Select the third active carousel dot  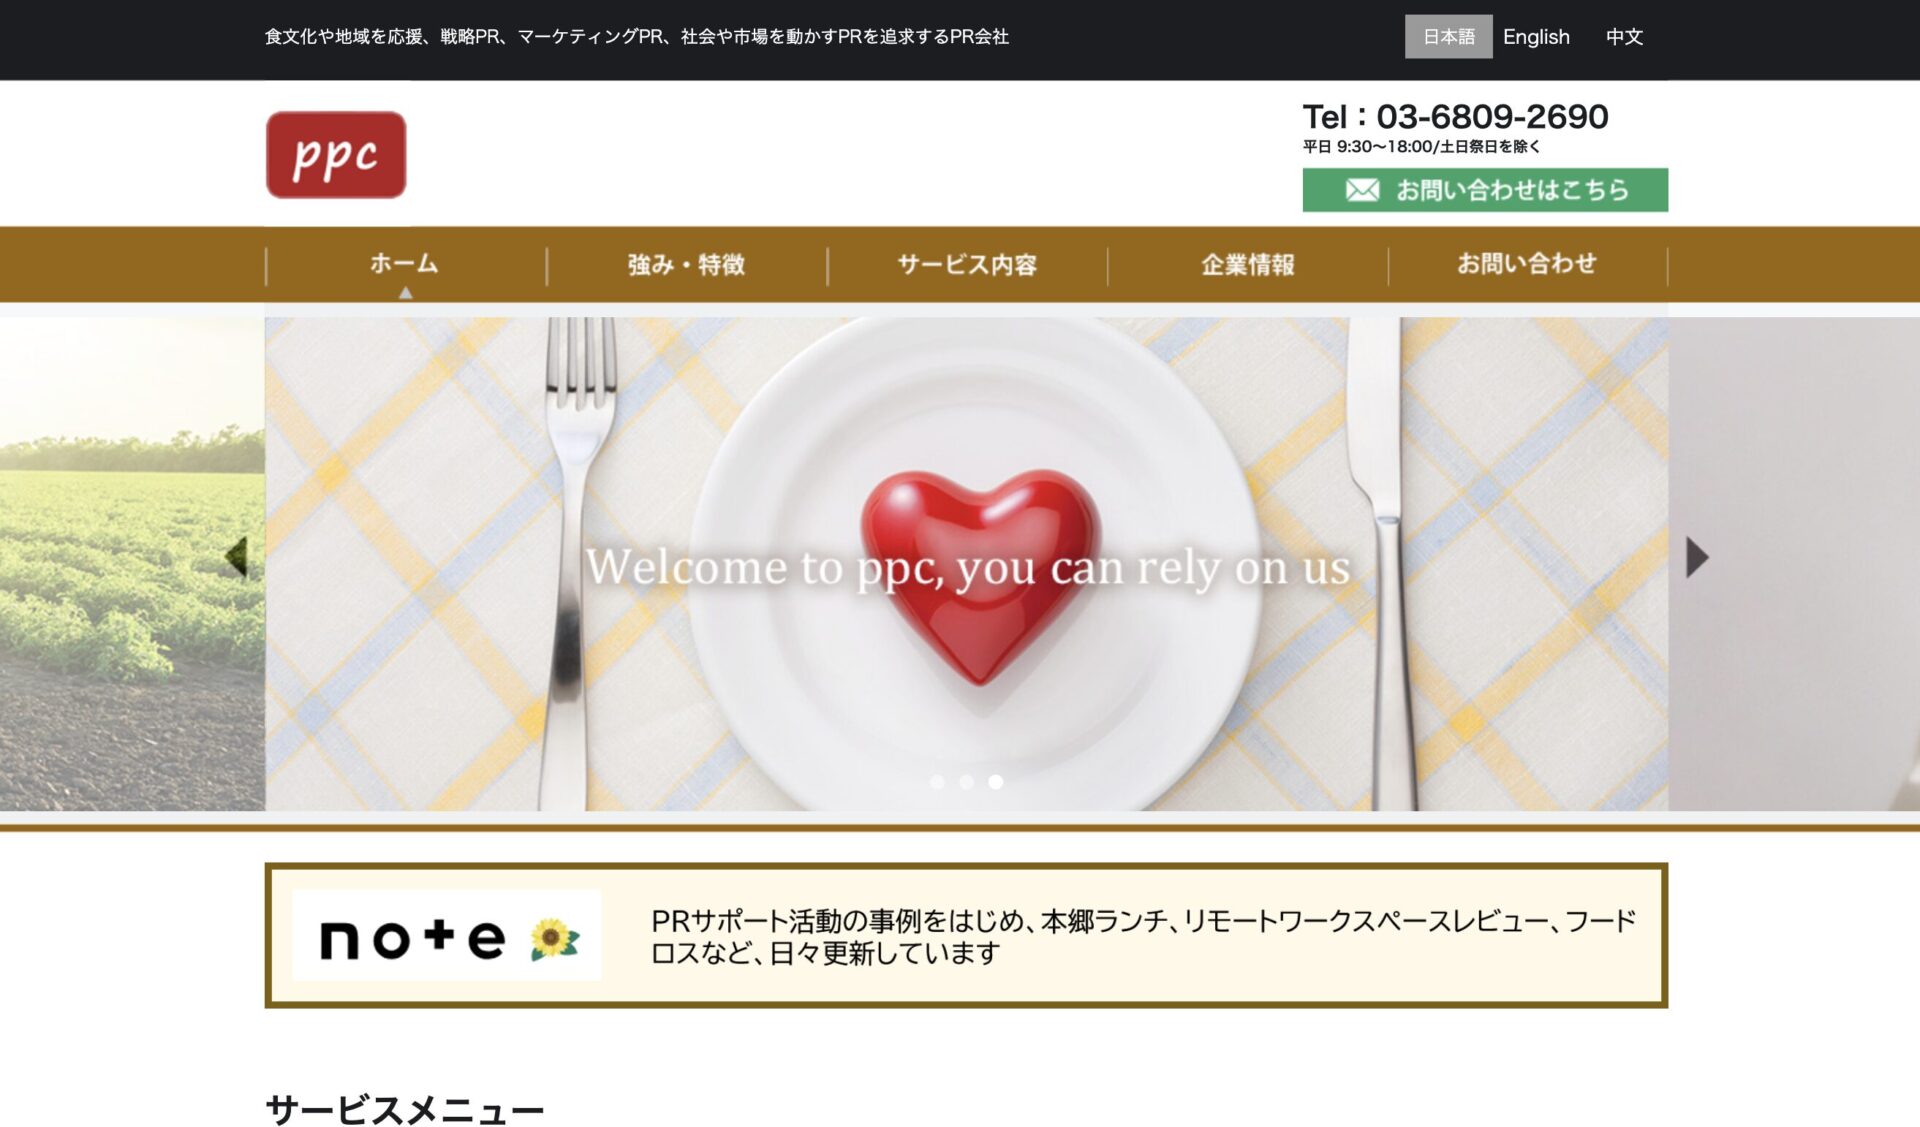pos(995,782)
